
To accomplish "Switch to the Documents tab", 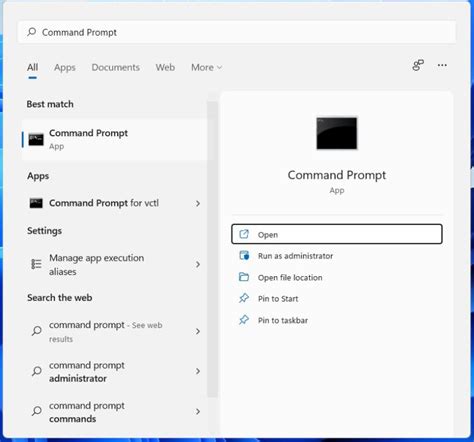I will click(116, 67).
